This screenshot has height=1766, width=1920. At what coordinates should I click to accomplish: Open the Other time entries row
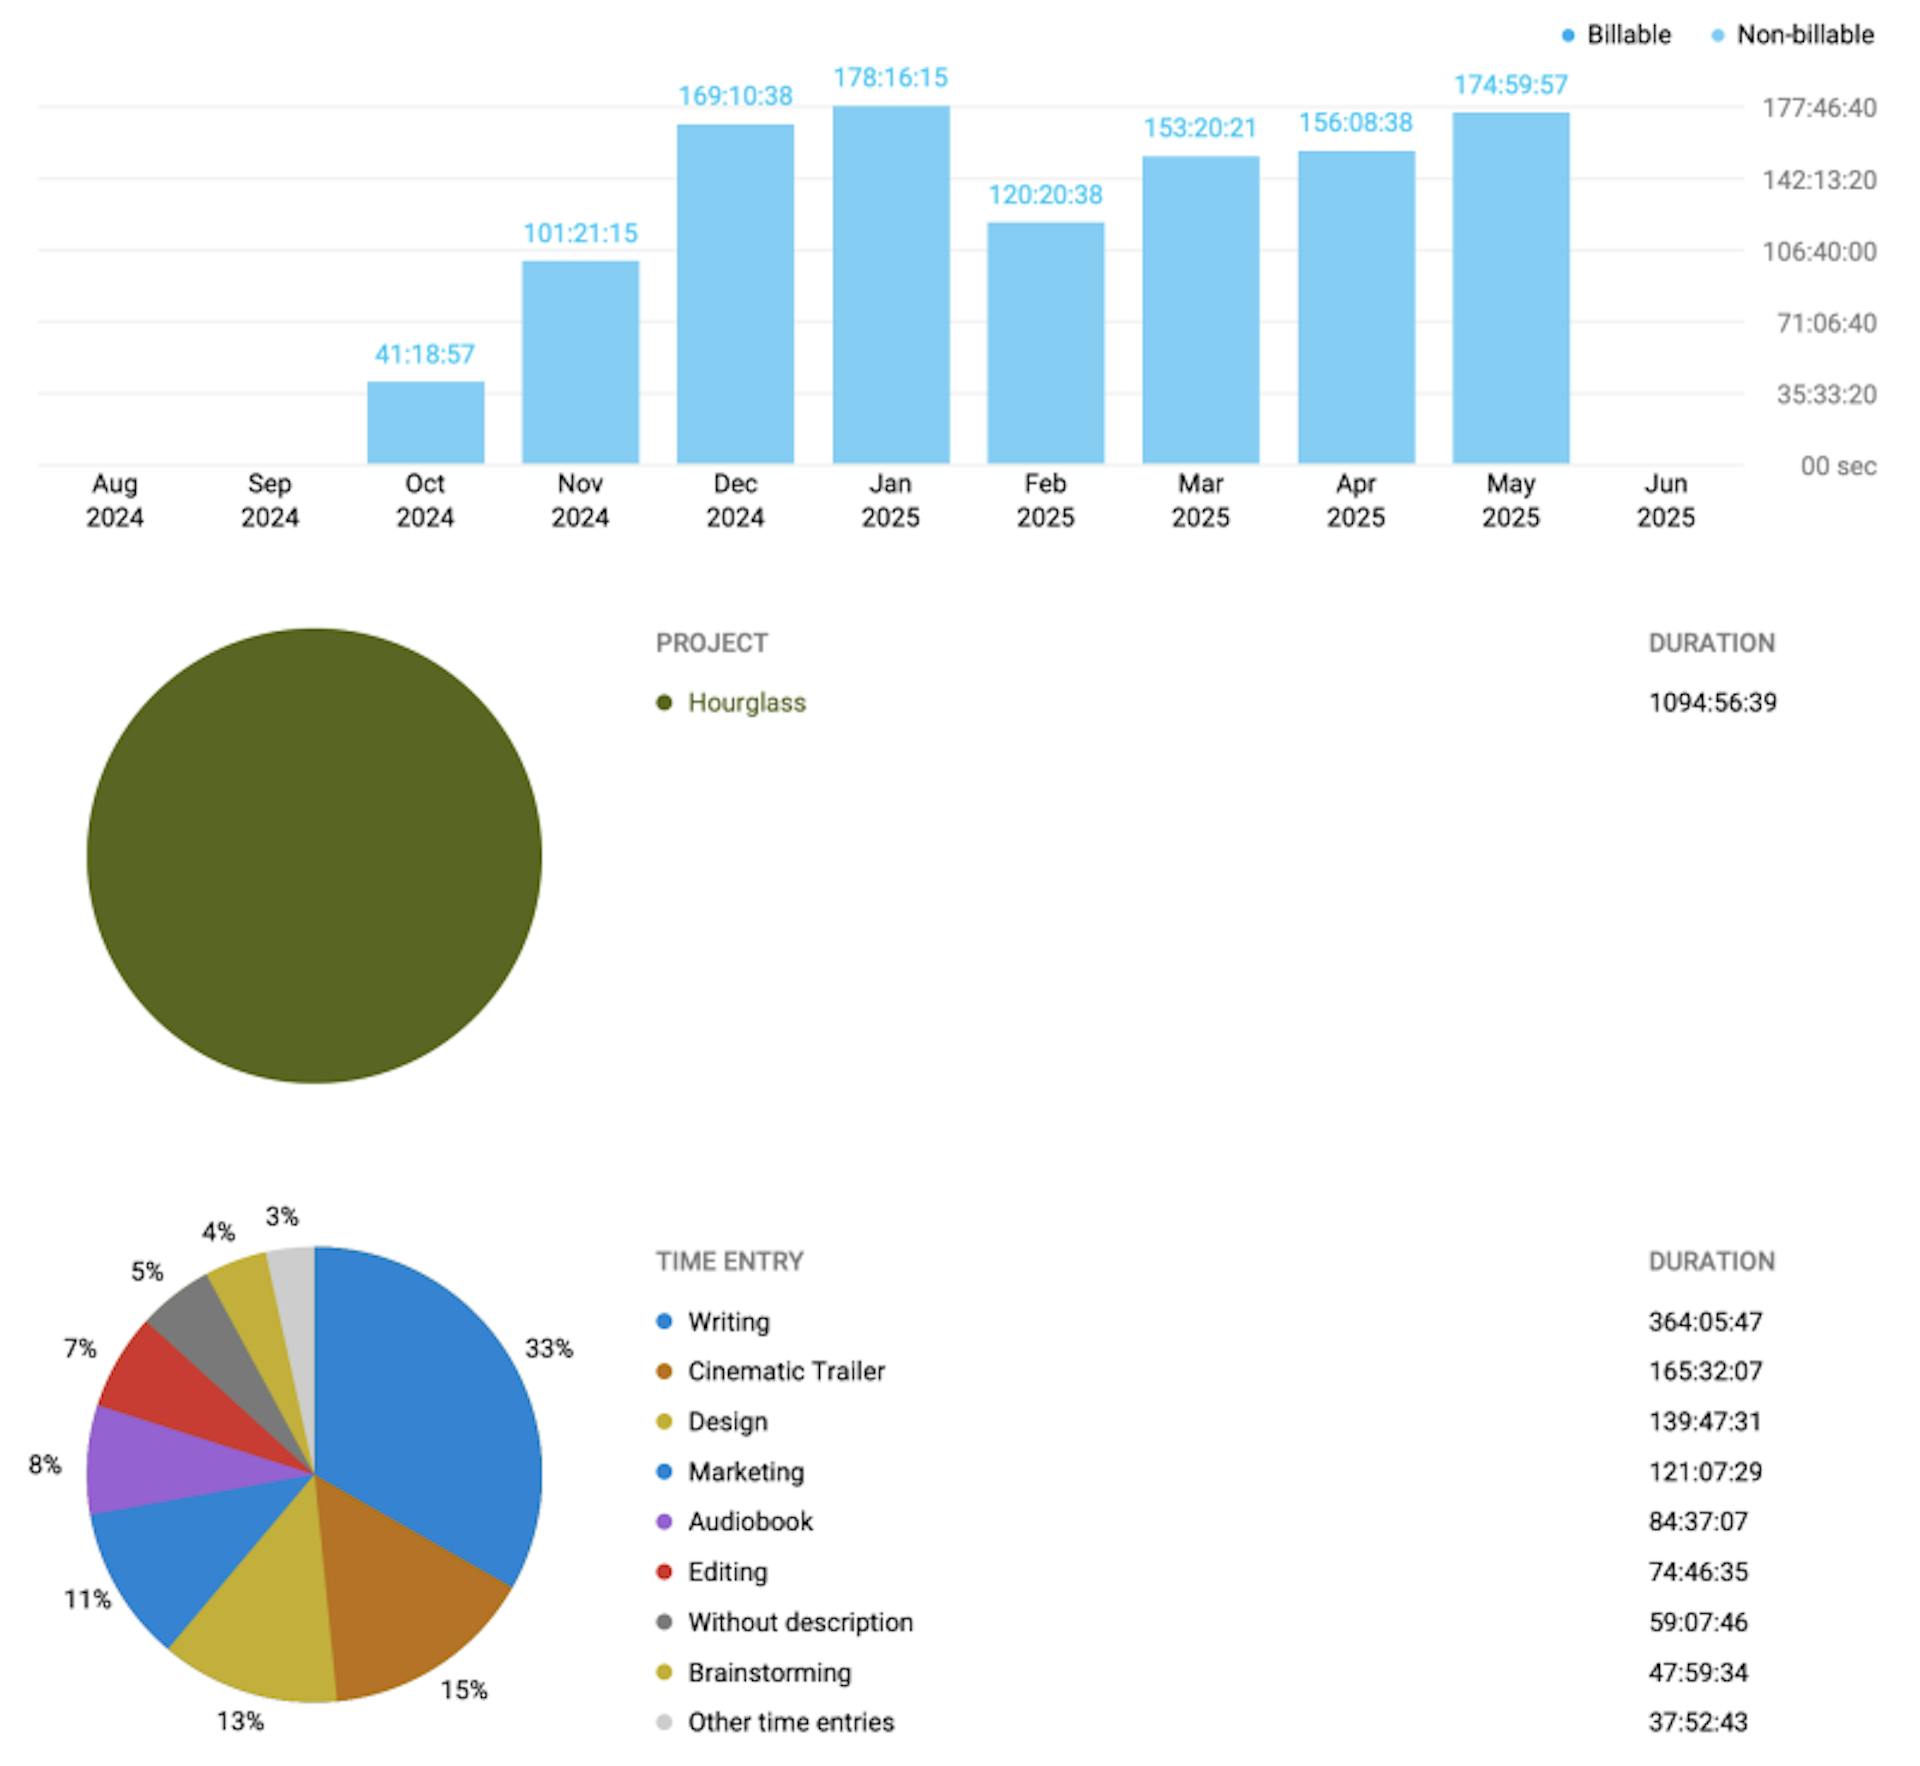(x=790, y=1721)
